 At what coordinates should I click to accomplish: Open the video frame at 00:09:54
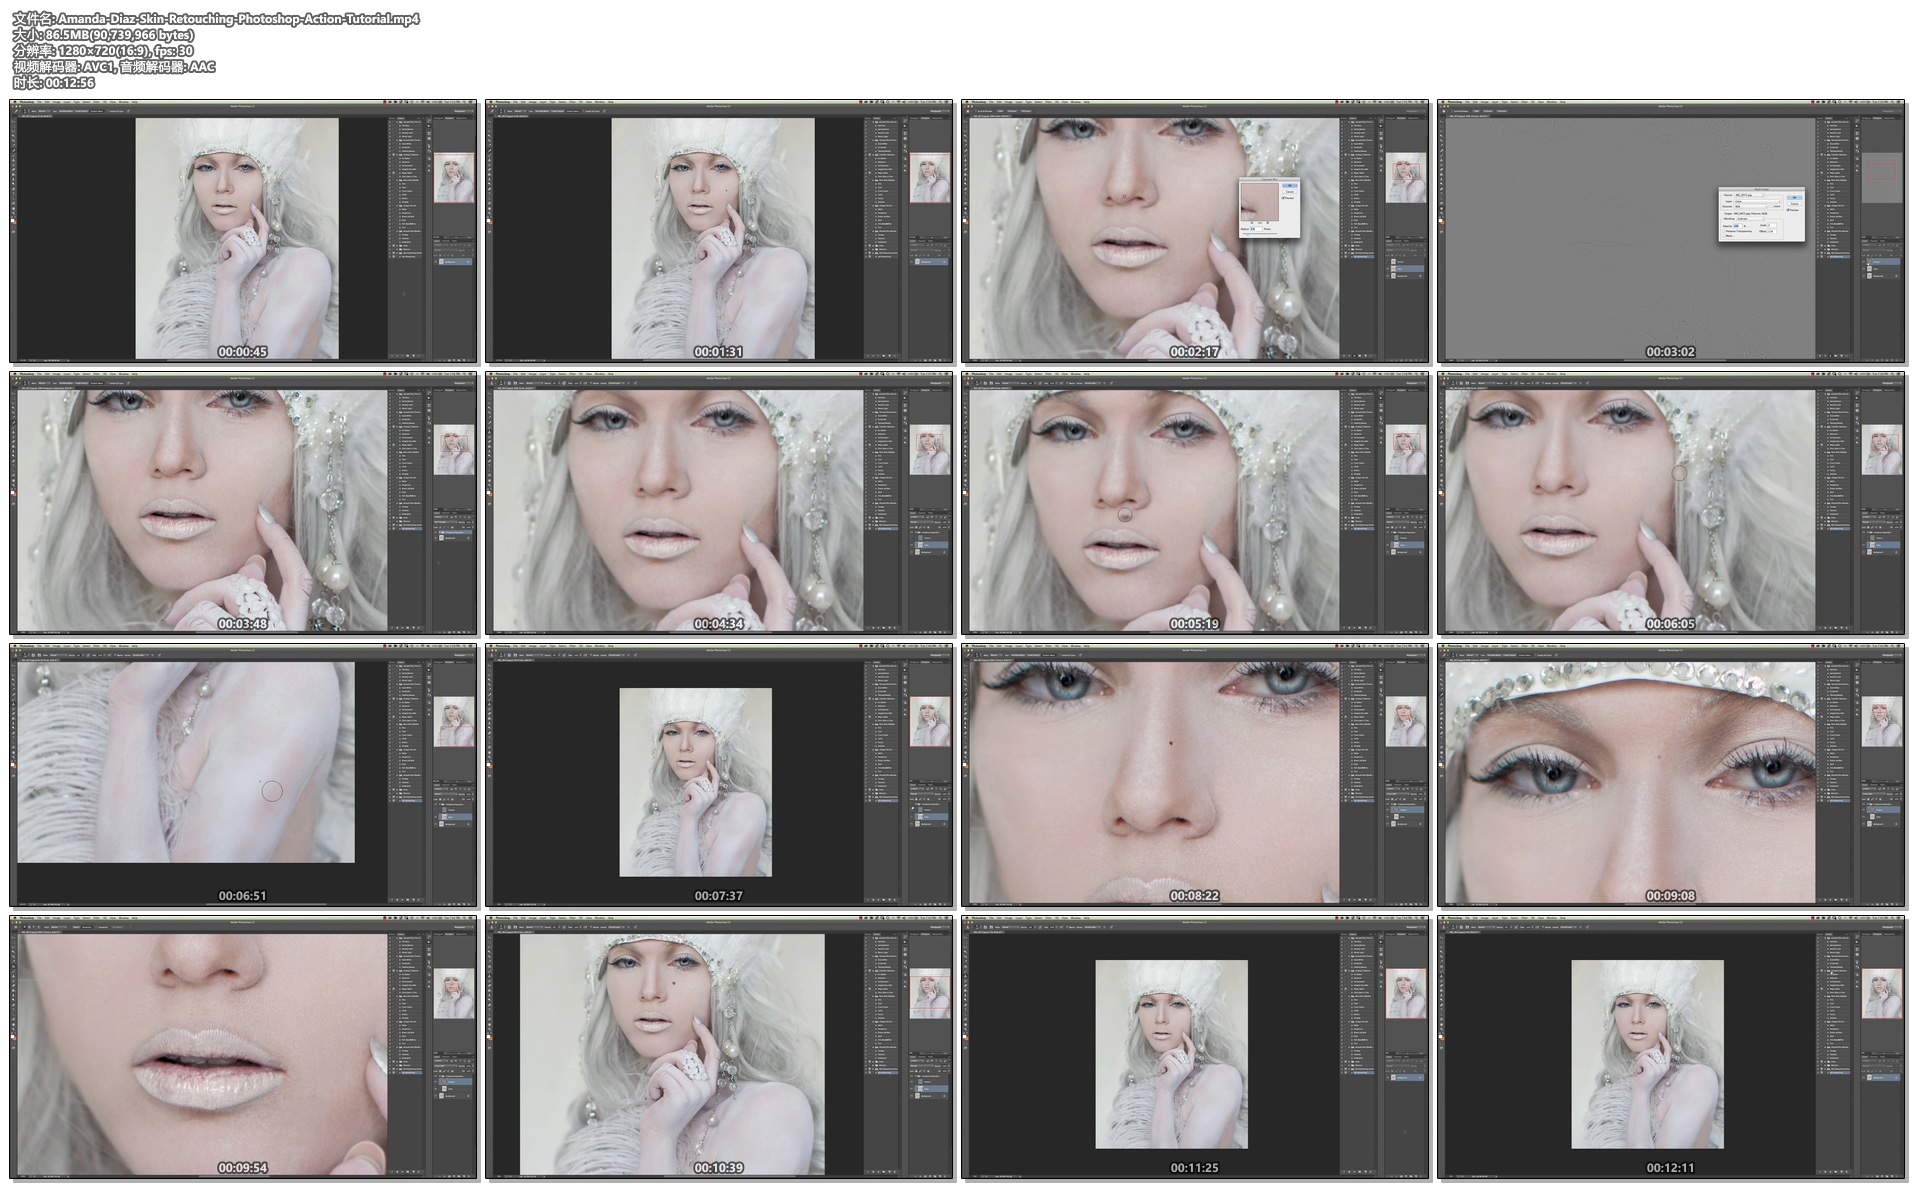point(244,1047)
